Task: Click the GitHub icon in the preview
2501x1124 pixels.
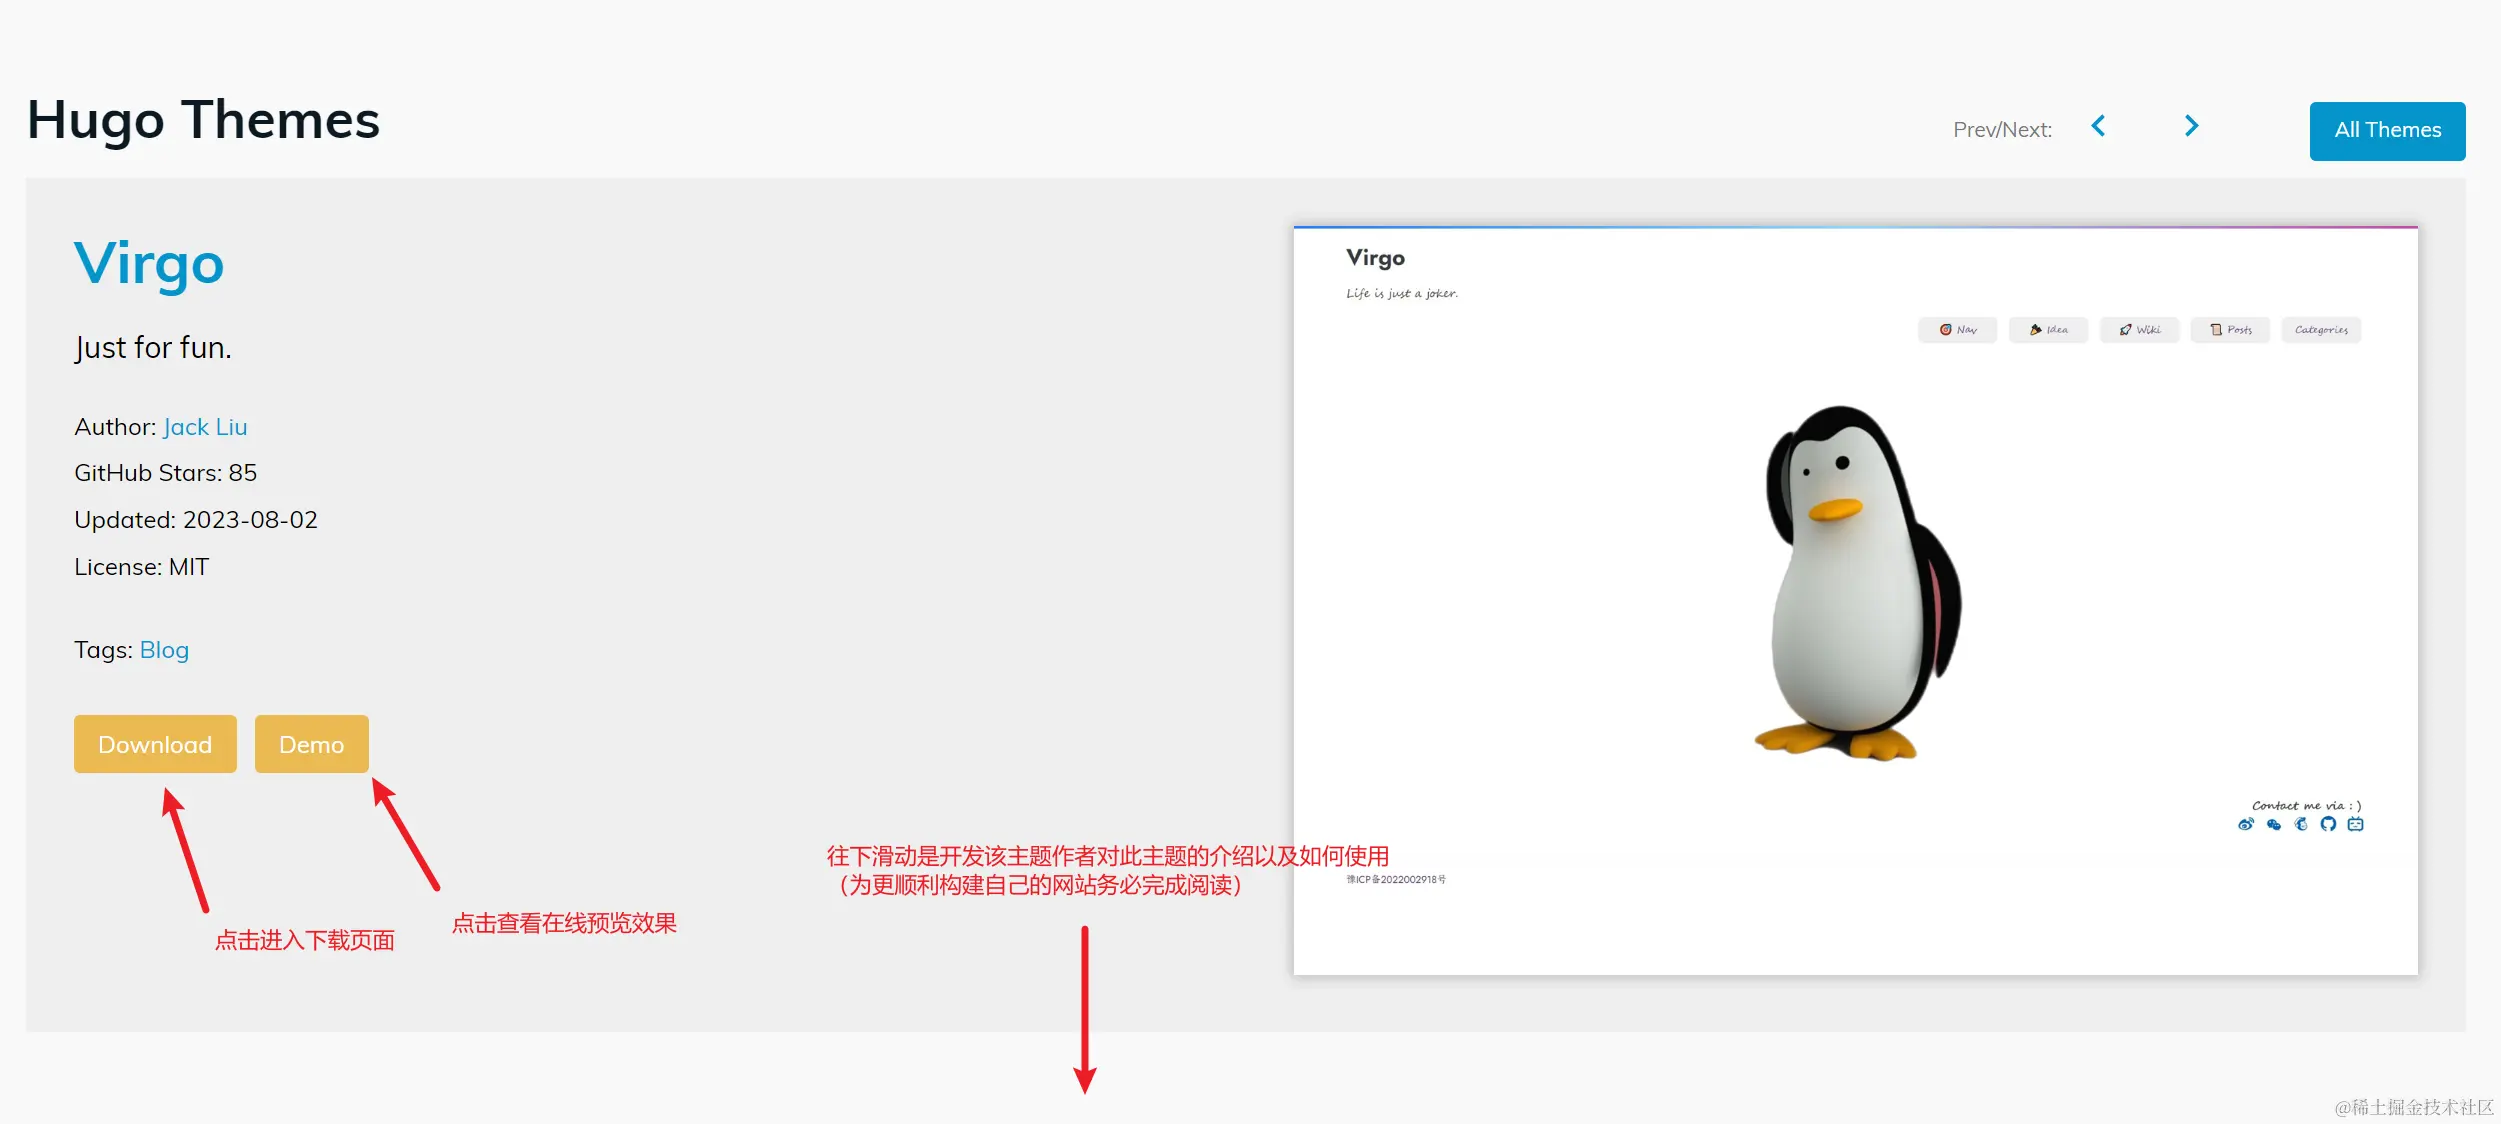Action: pyautogui.click(x=2328, y=824)
